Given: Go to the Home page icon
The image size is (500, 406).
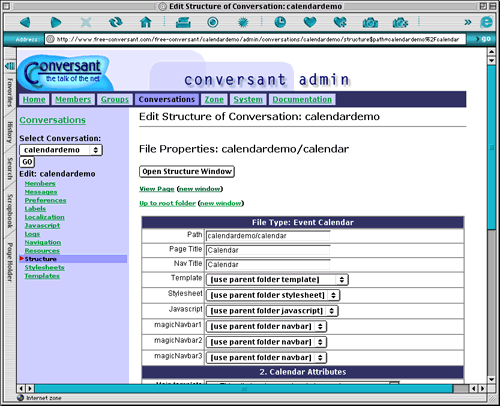Looking at the screenshot, I should [x=146, y=22].
